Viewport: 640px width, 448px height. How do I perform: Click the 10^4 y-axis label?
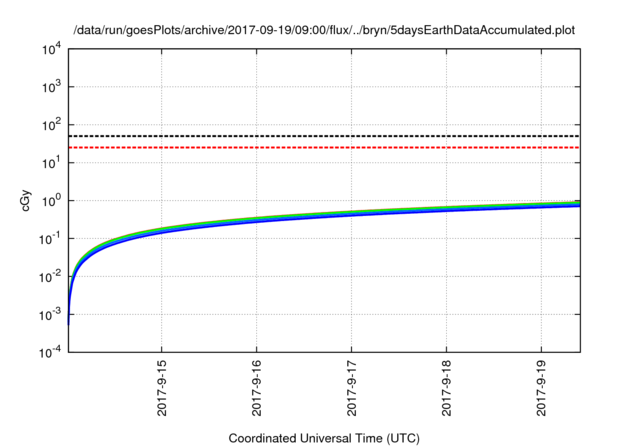[51, 50]
